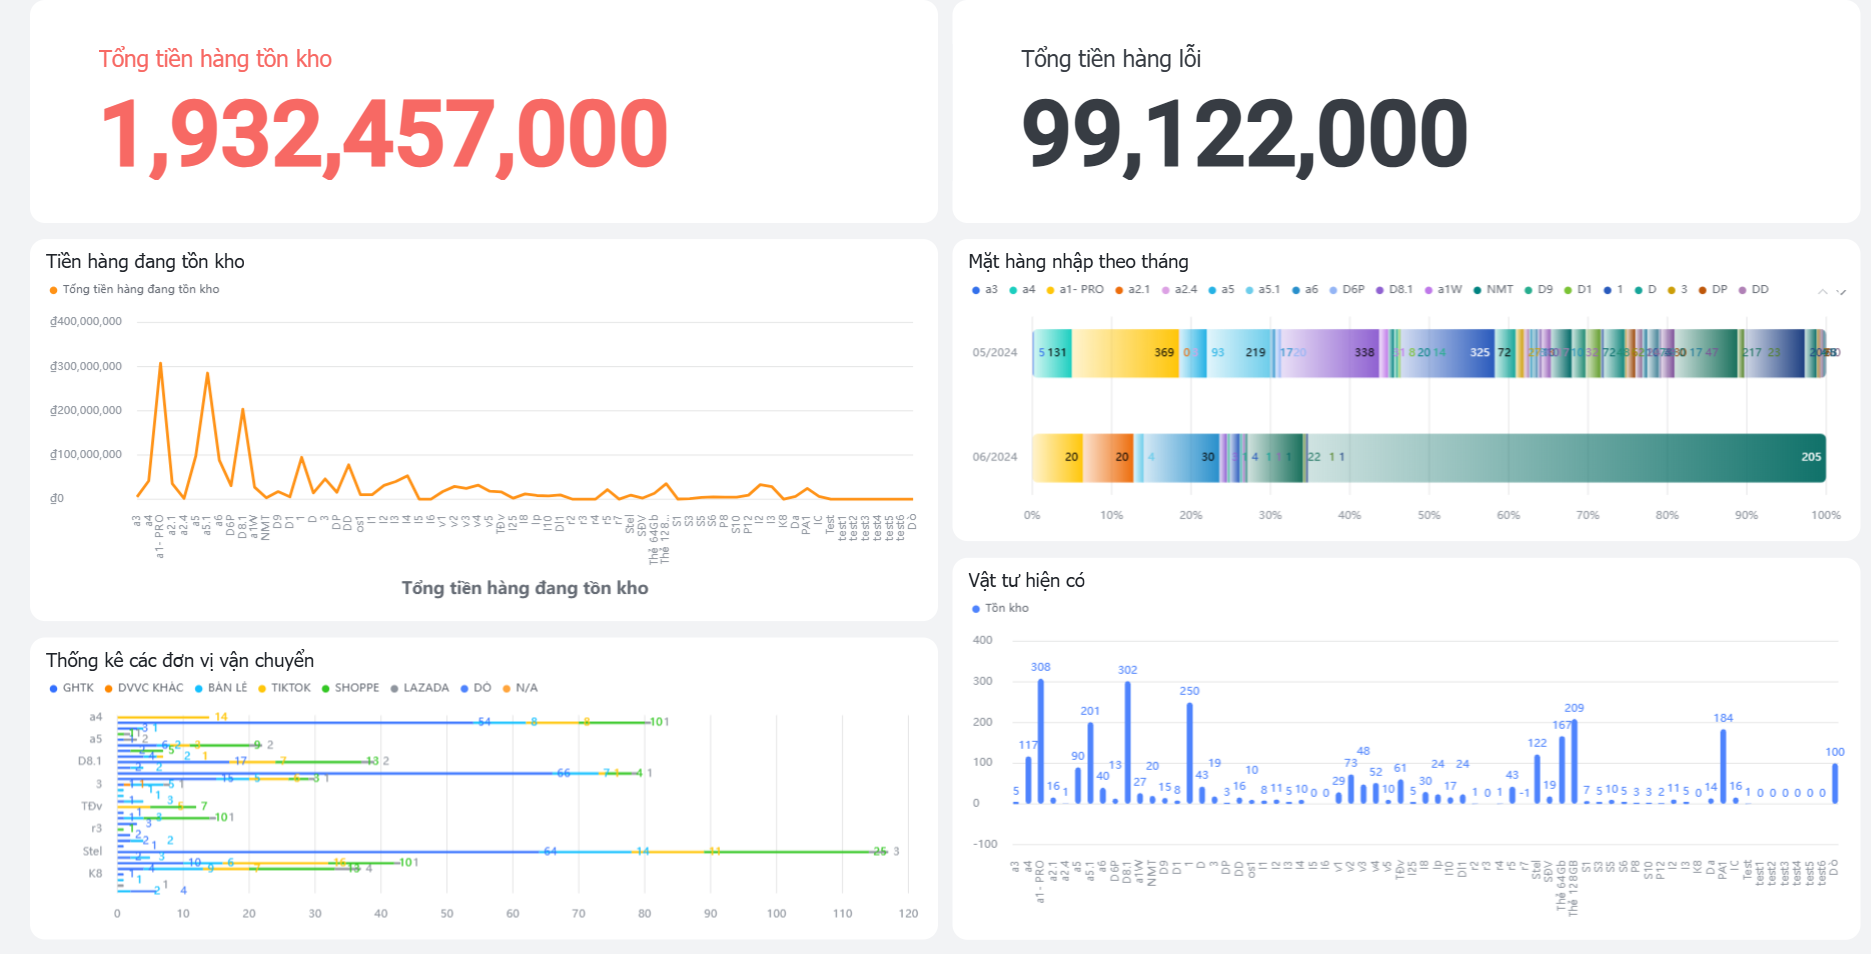The width and height of the screenshot is (1871, 954).
Task: Toggle DVVC KHÁC legend entry
Action: pos(144,688)
